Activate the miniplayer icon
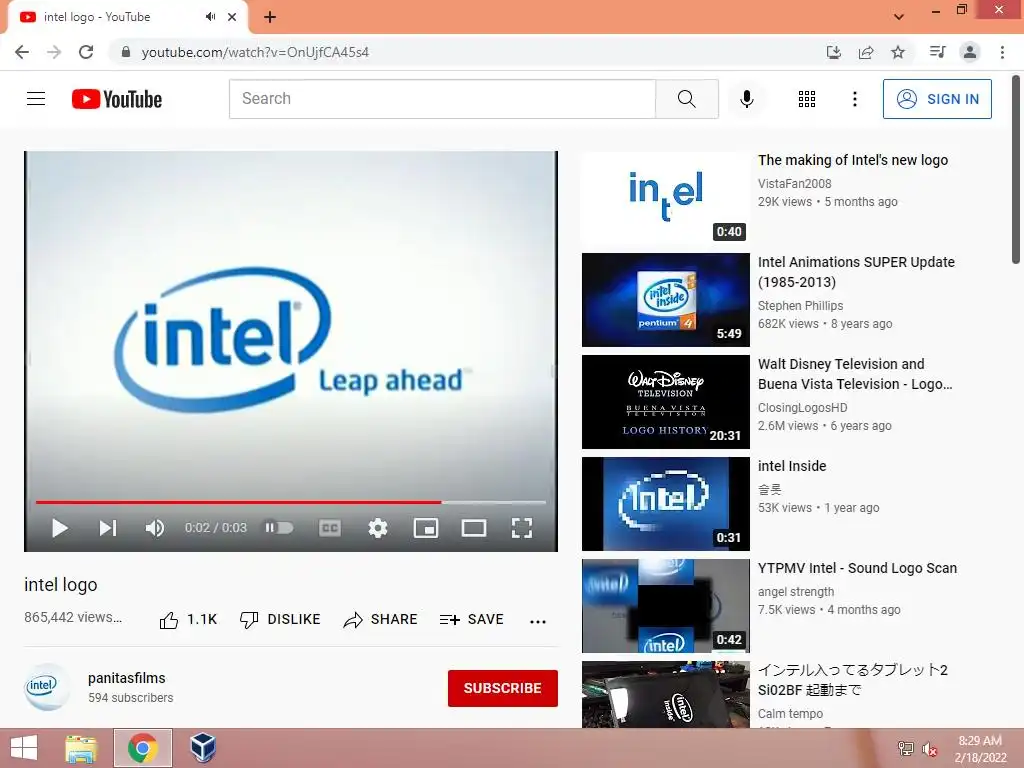The width and height of the screenshot is (1024, 768). (426, 528)
